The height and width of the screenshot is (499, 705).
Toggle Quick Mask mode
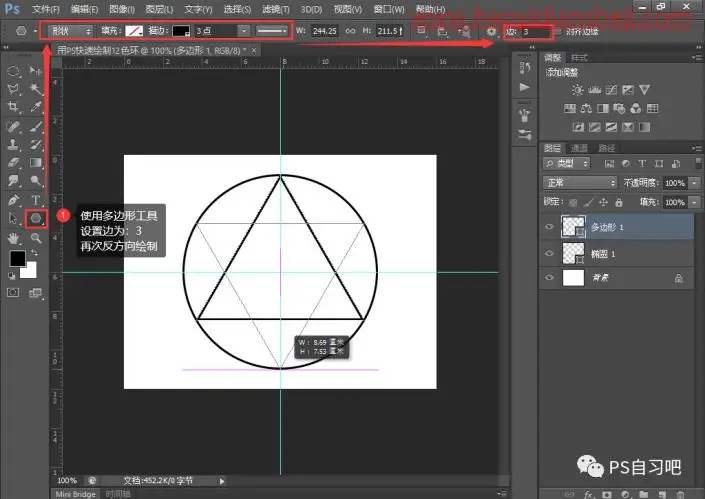click(x=13, y=293)
